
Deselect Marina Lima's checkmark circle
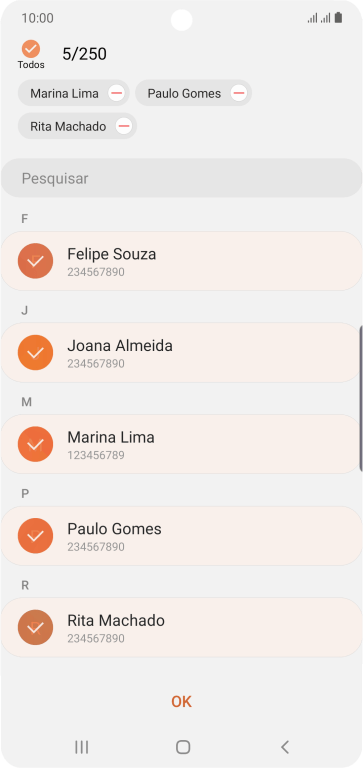tap(35, 444)
